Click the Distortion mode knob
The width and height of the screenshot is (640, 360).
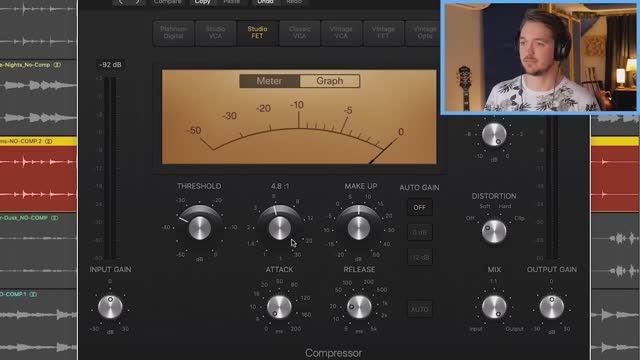click(494, 231)
